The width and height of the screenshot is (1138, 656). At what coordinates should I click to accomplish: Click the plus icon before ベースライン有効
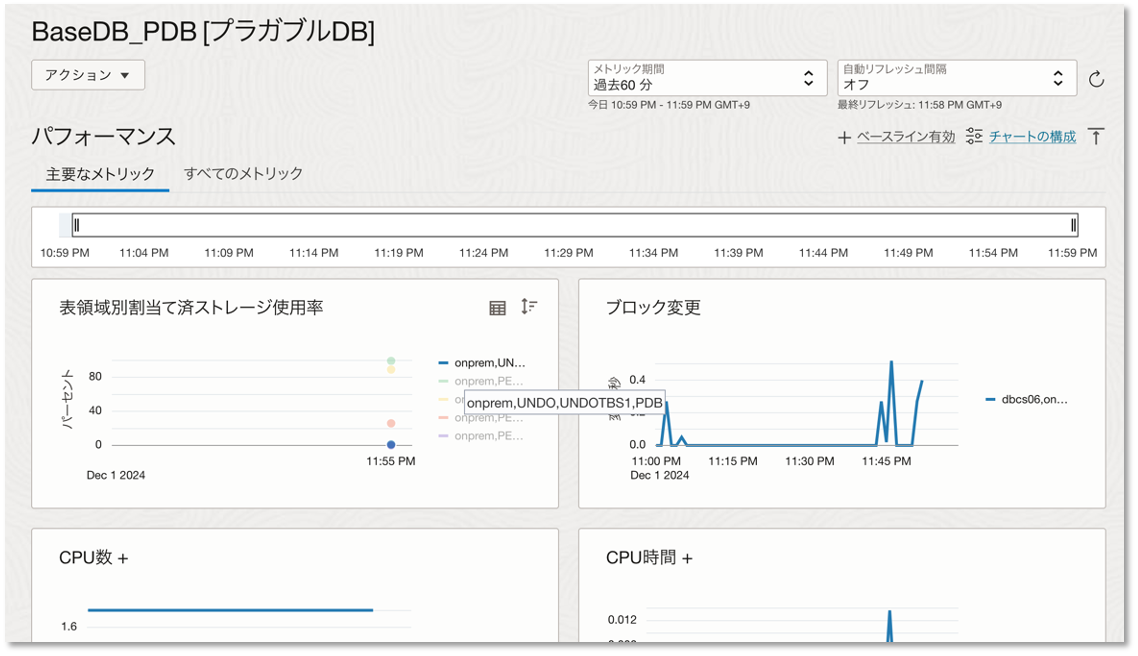844,138
